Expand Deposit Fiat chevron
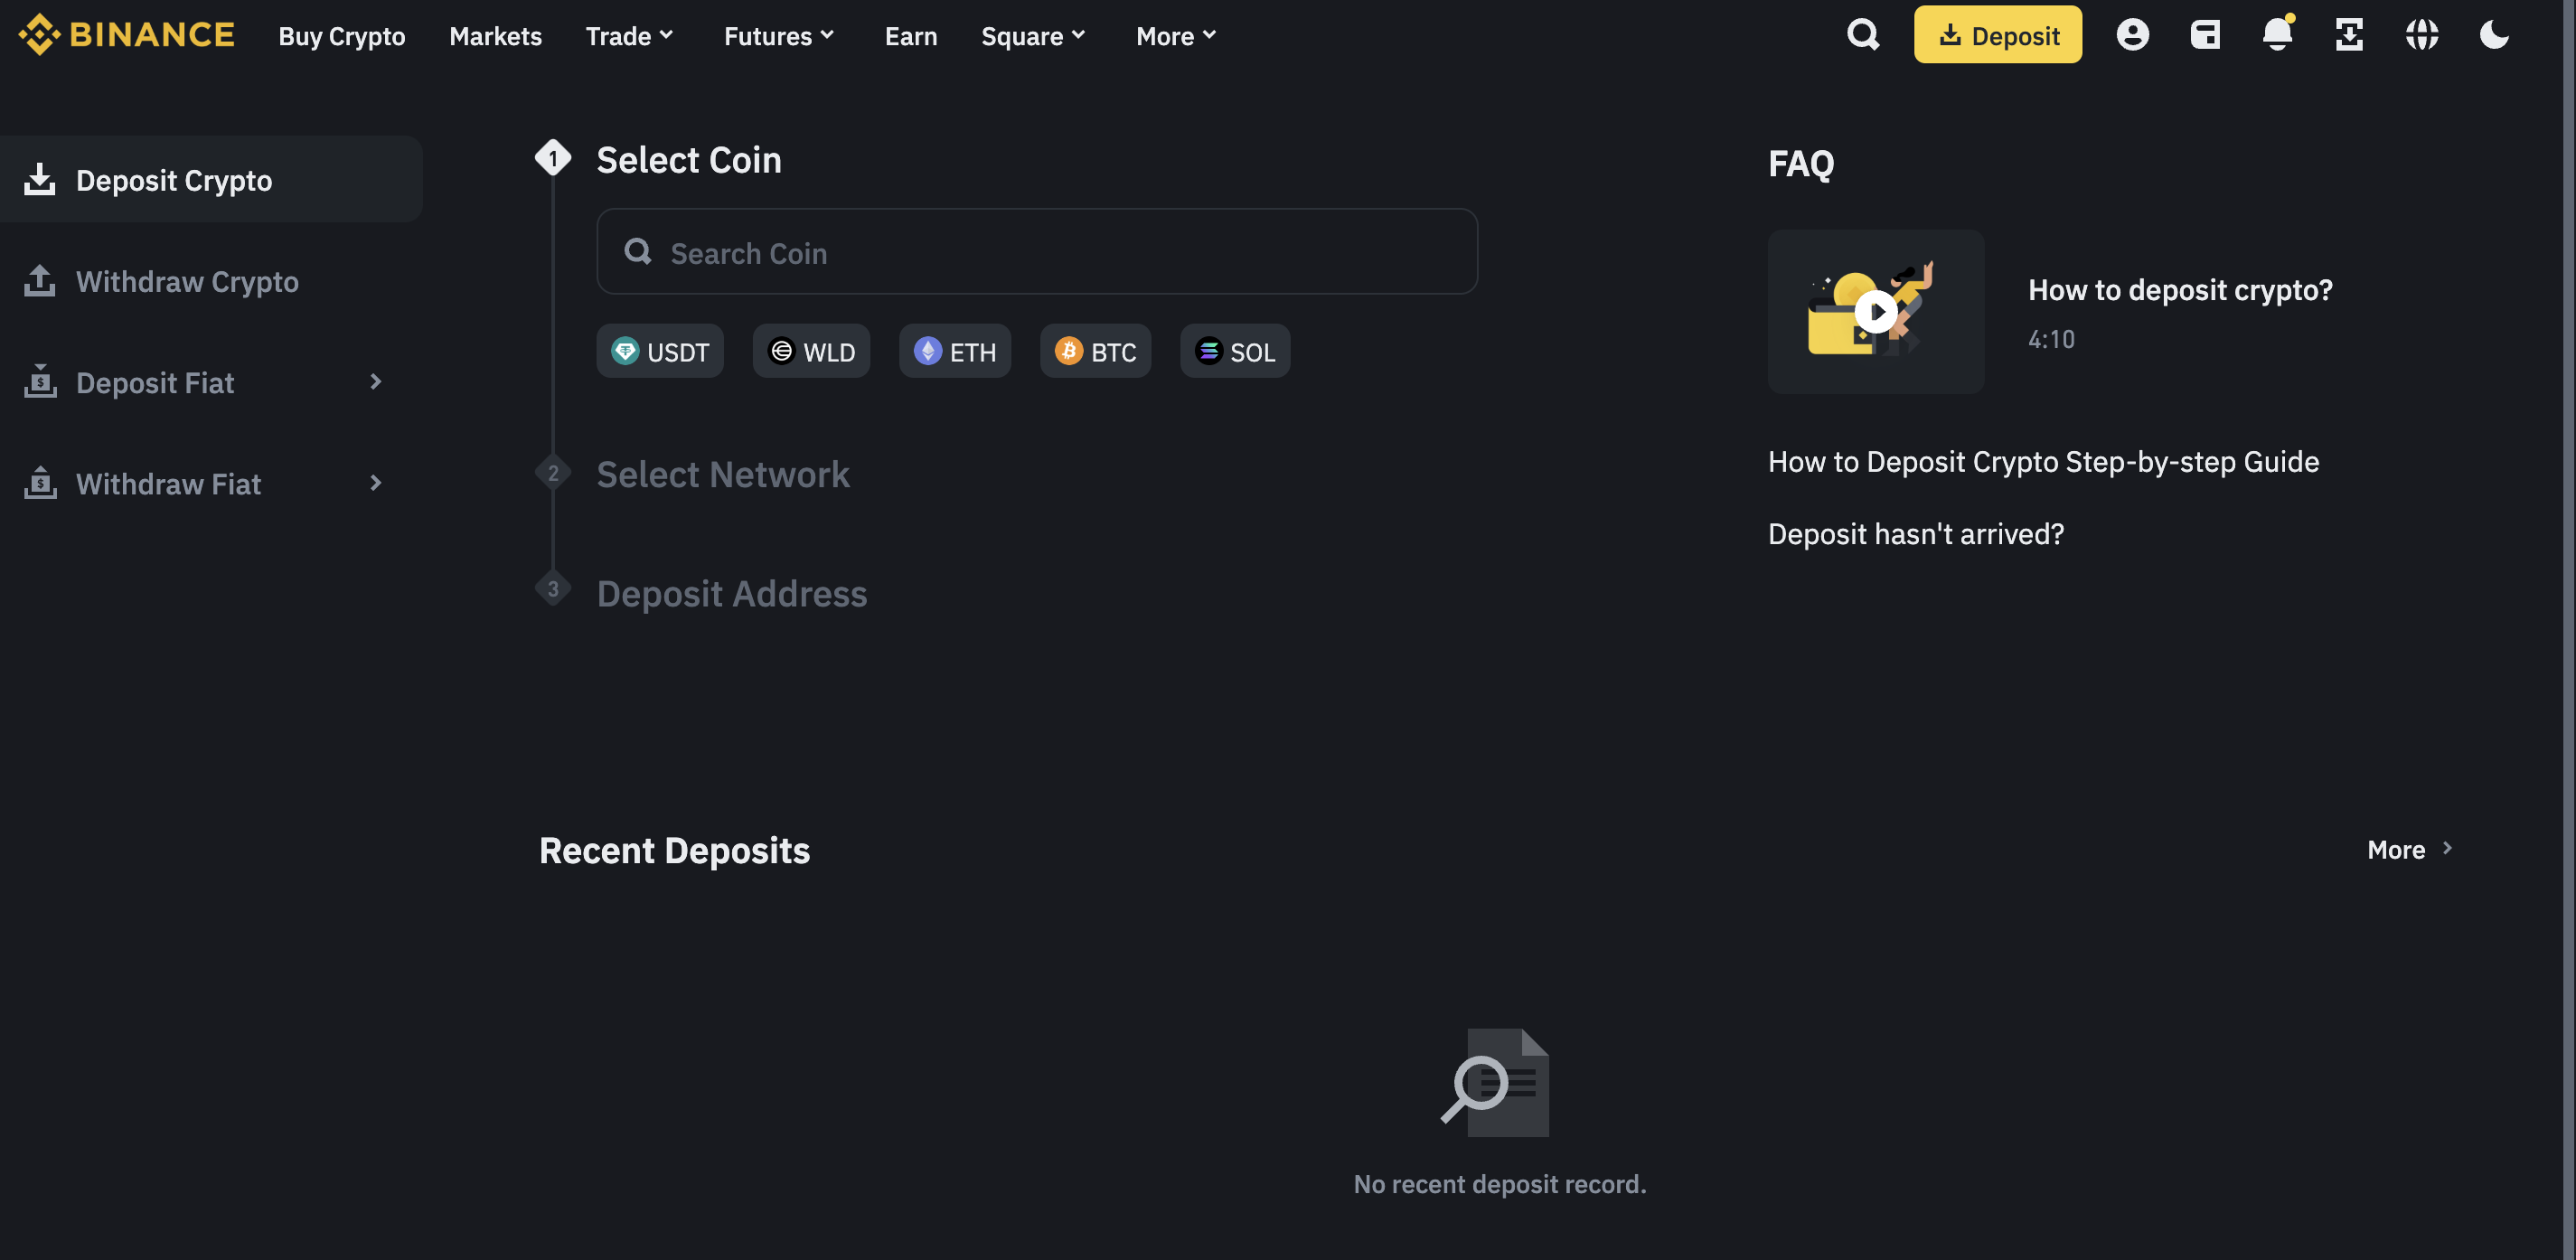The height and width of the screenshot is (1260, 2576). tap(376, 382)
